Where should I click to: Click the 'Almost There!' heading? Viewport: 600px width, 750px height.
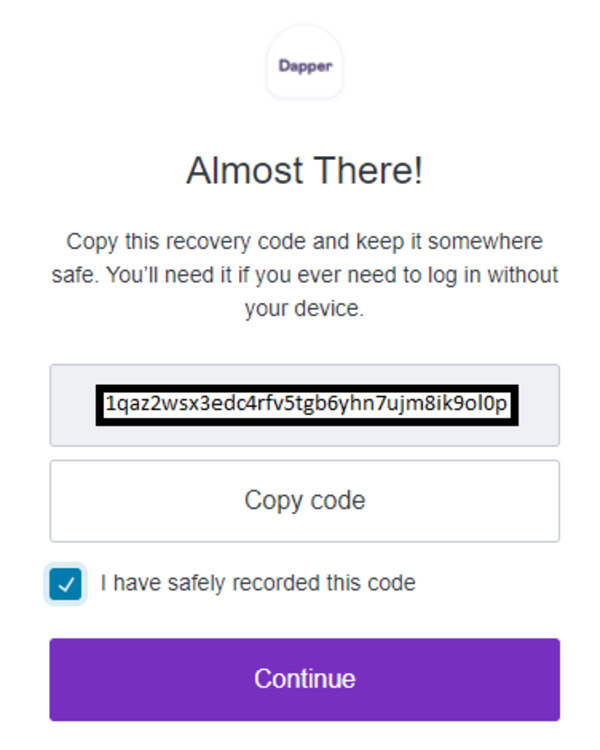point(305,170)
